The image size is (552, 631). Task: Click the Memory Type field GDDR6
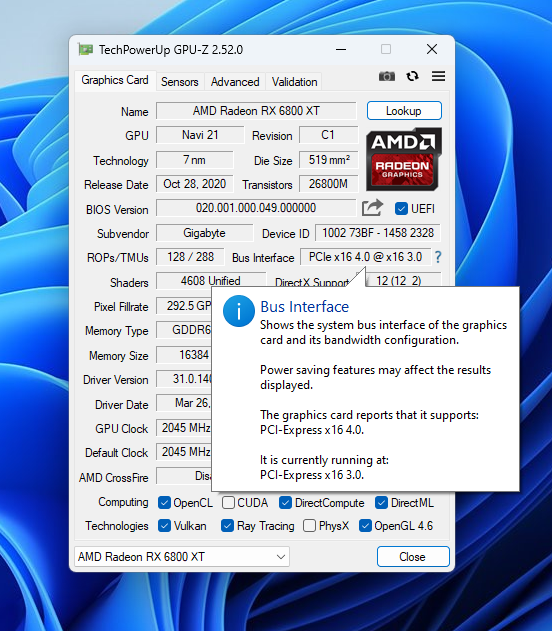184,330
